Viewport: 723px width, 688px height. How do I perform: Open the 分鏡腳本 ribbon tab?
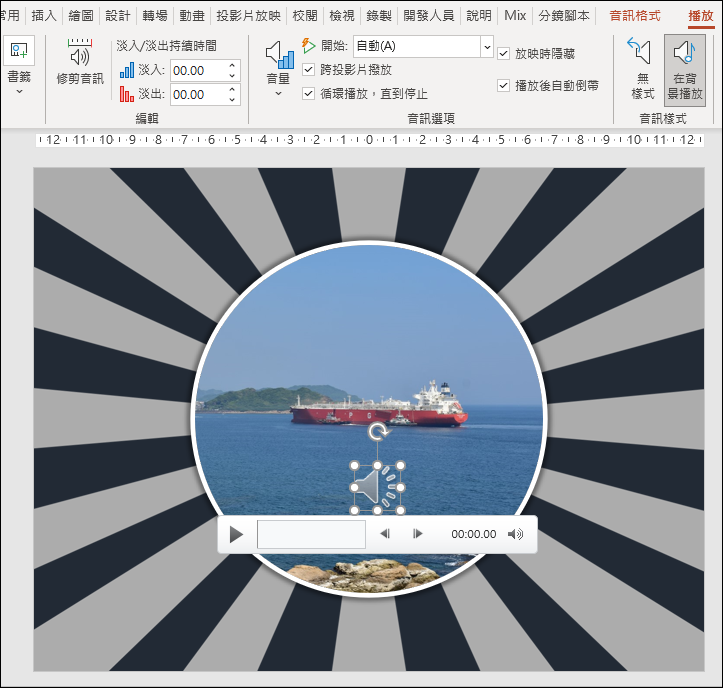point(564,16)
